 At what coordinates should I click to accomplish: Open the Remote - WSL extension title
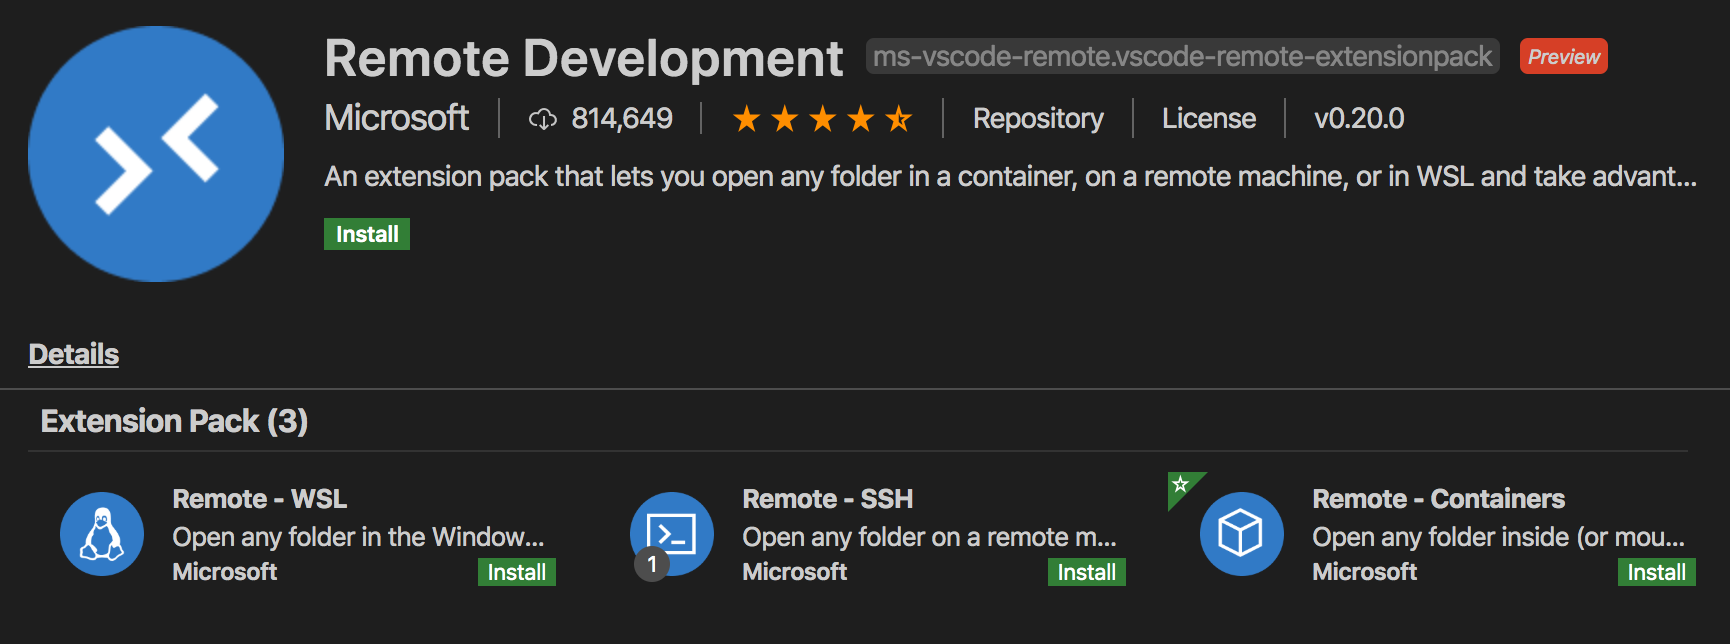260,499
